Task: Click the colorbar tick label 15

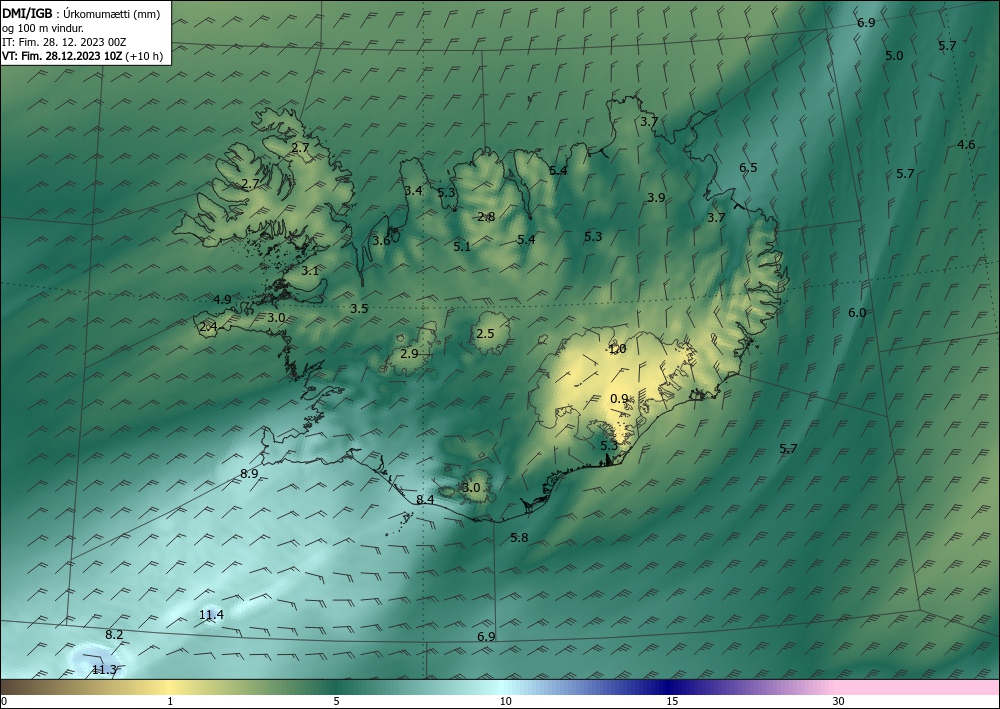Action: (x=672, y=702)
